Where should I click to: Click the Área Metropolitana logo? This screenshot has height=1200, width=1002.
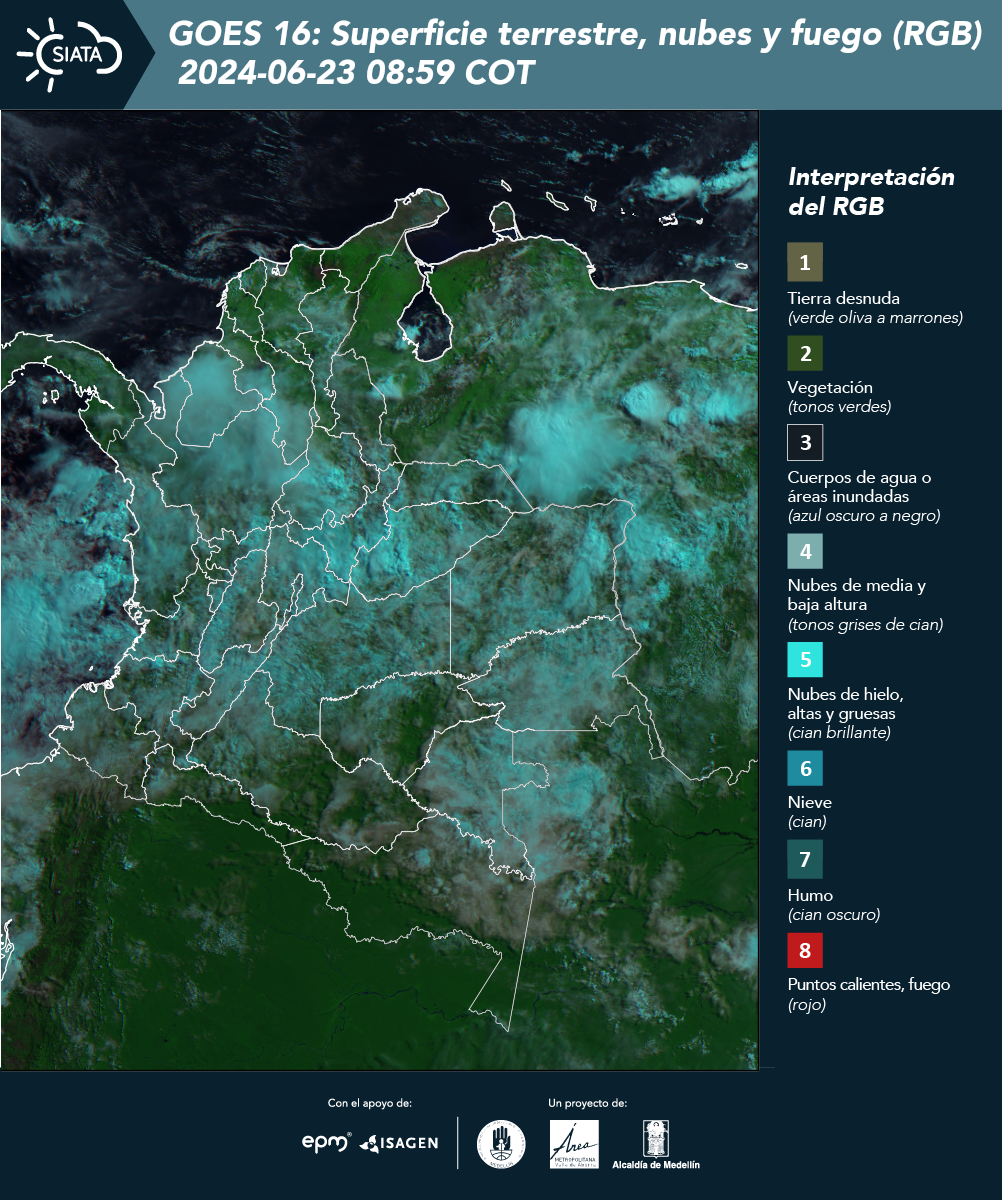pyautogui.click(x=575, y=1144)
